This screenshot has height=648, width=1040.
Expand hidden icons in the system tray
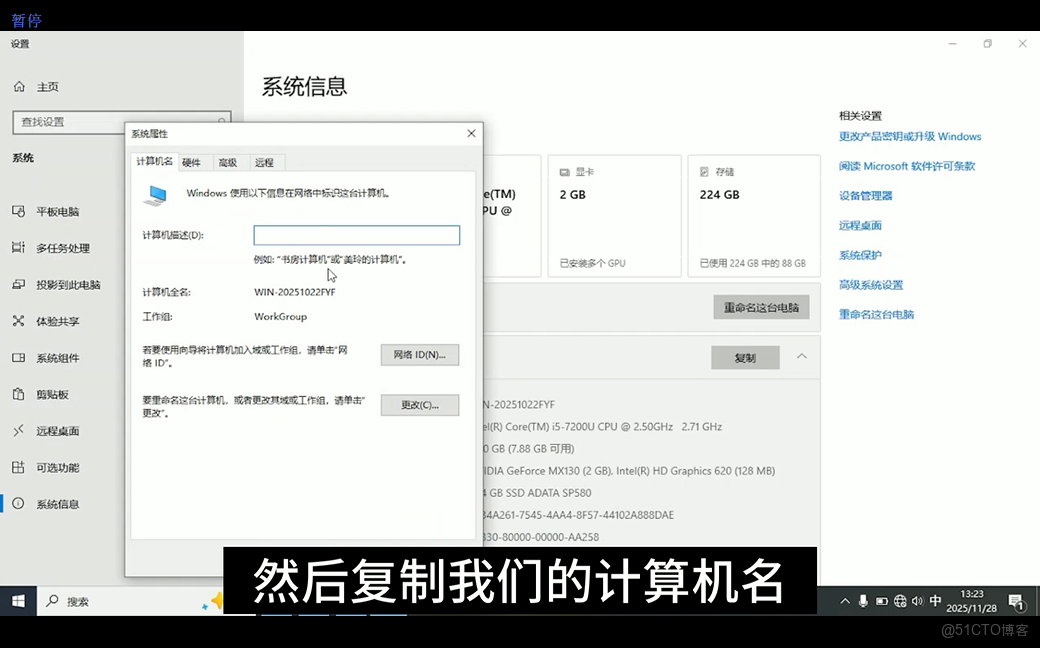pos(844,600)
